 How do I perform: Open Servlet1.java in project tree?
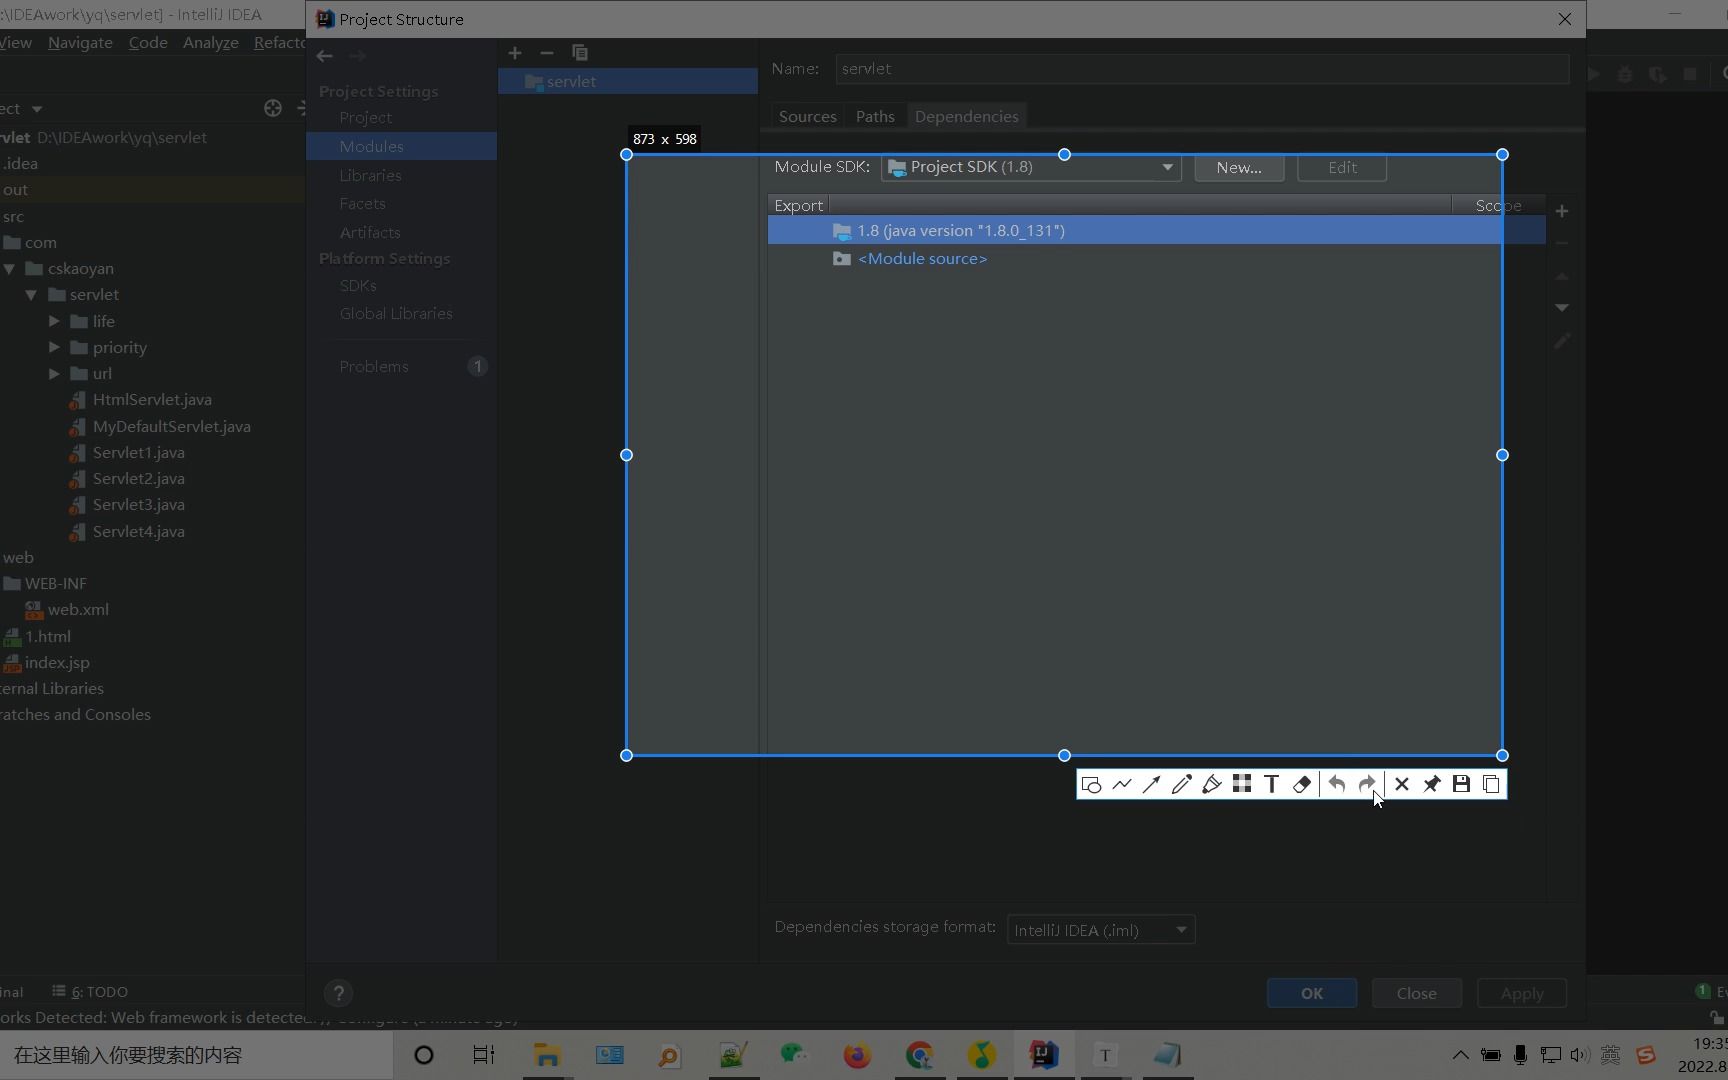[138, 453]
